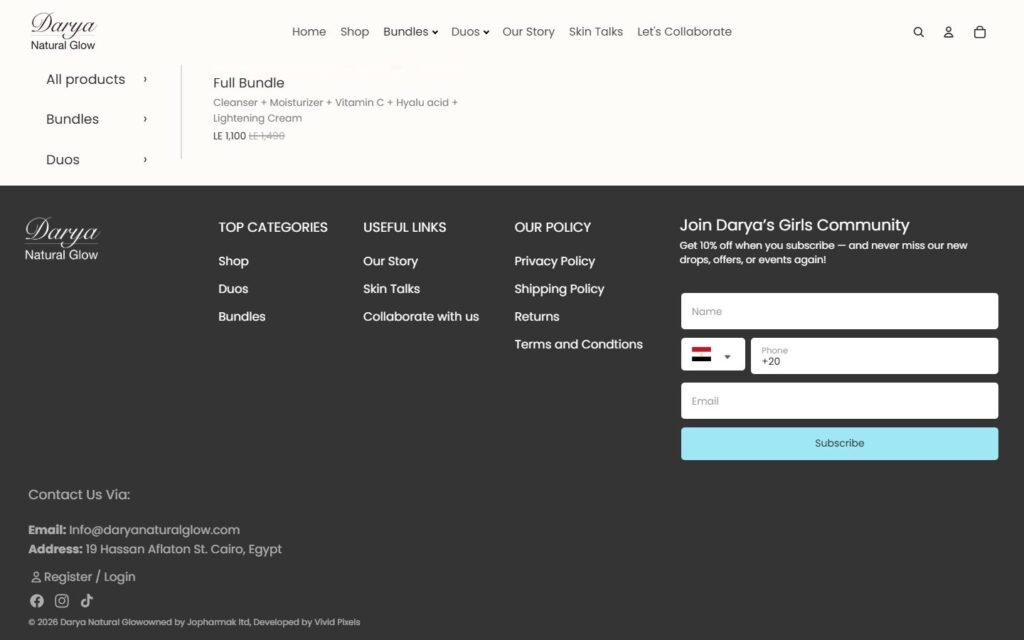Image resolution: width=1024 pixels, height=640 pixels.
Task: Go to Home in the navigation bar
Action: point(309,31)
